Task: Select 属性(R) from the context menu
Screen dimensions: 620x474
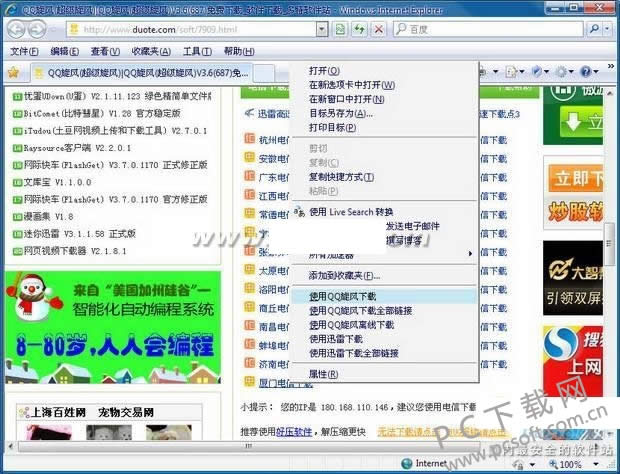Action: click(x=384, y=374)
